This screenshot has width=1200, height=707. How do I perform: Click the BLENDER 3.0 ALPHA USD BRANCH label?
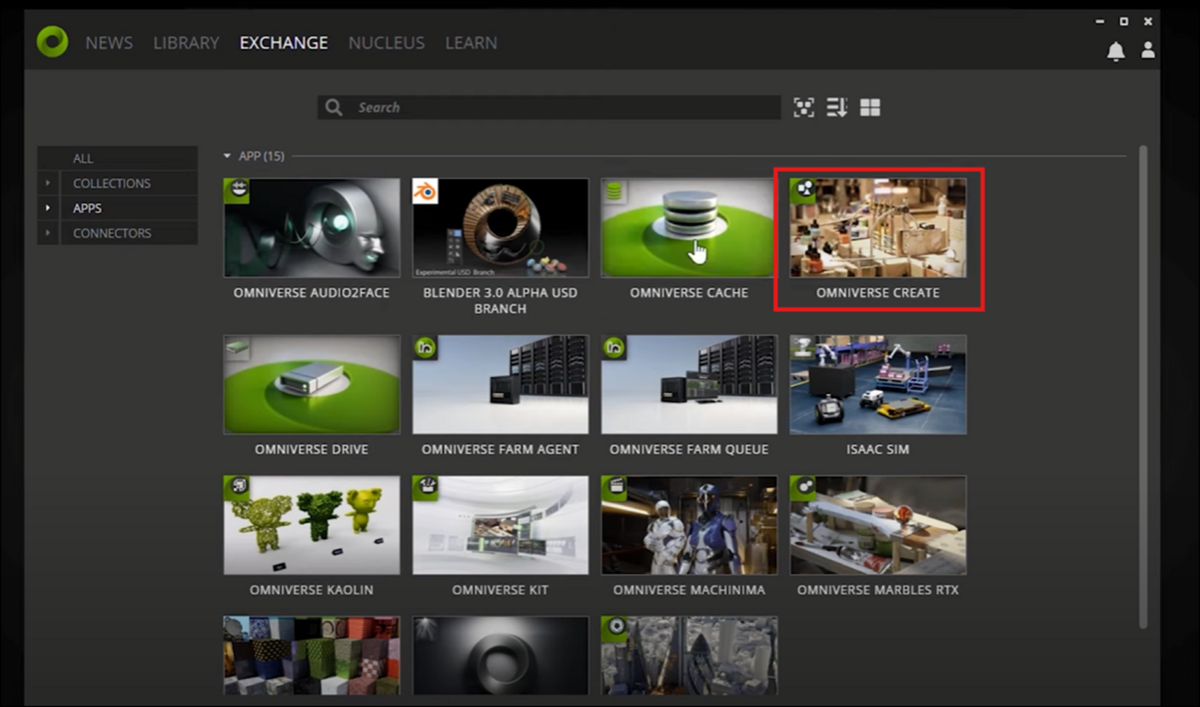(x=500, y=301)
